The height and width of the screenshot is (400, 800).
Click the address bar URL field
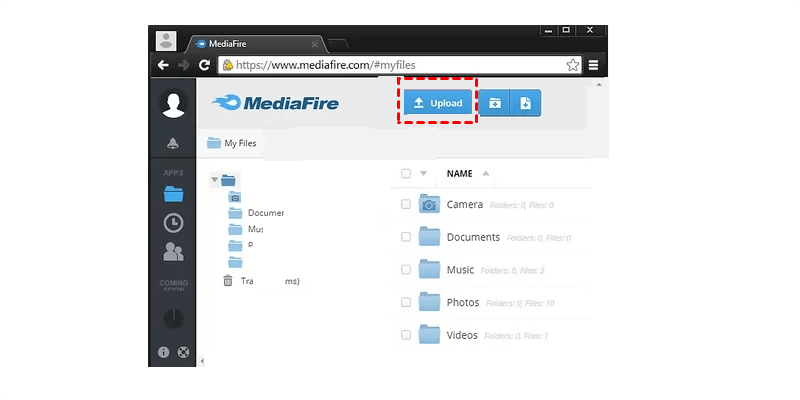pyautogui.click(x=401, y=65)
